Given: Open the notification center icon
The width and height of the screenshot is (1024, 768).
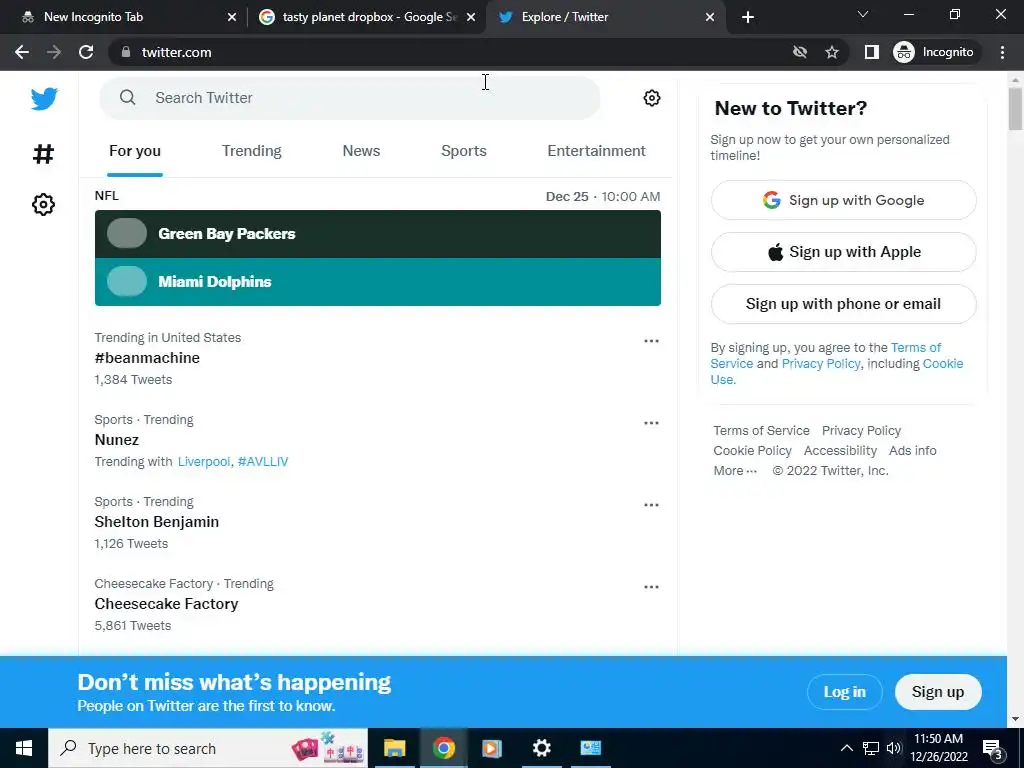Looking at the screenshot, I should 993,749.
